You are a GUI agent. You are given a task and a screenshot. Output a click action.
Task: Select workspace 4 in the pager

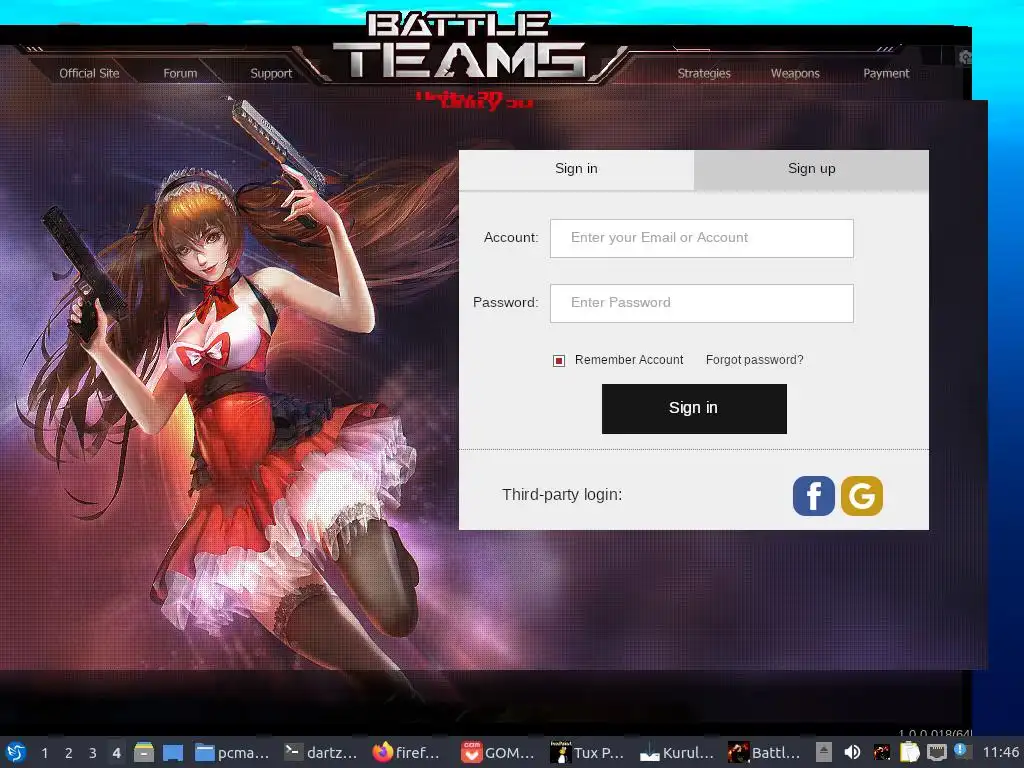point(116,753)
